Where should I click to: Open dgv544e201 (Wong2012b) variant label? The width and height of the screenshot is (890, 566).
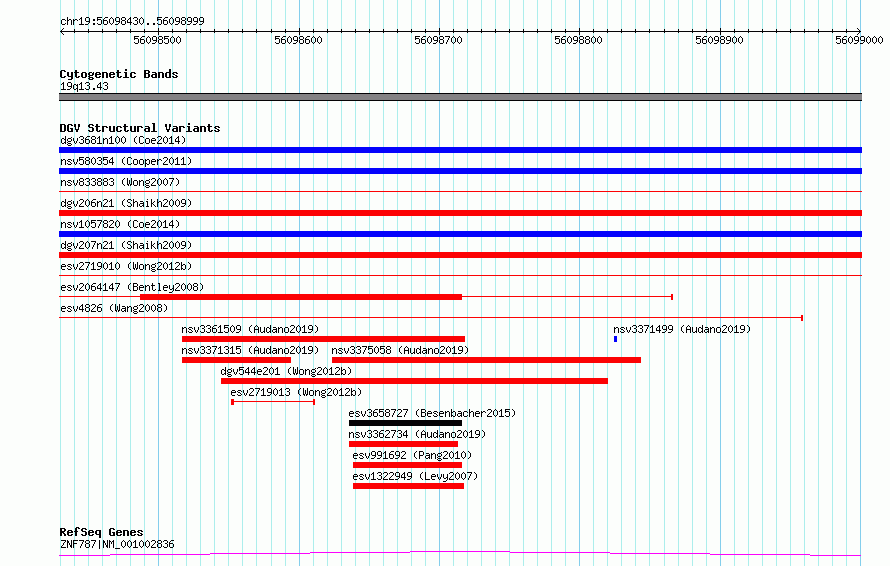[286, 371]
